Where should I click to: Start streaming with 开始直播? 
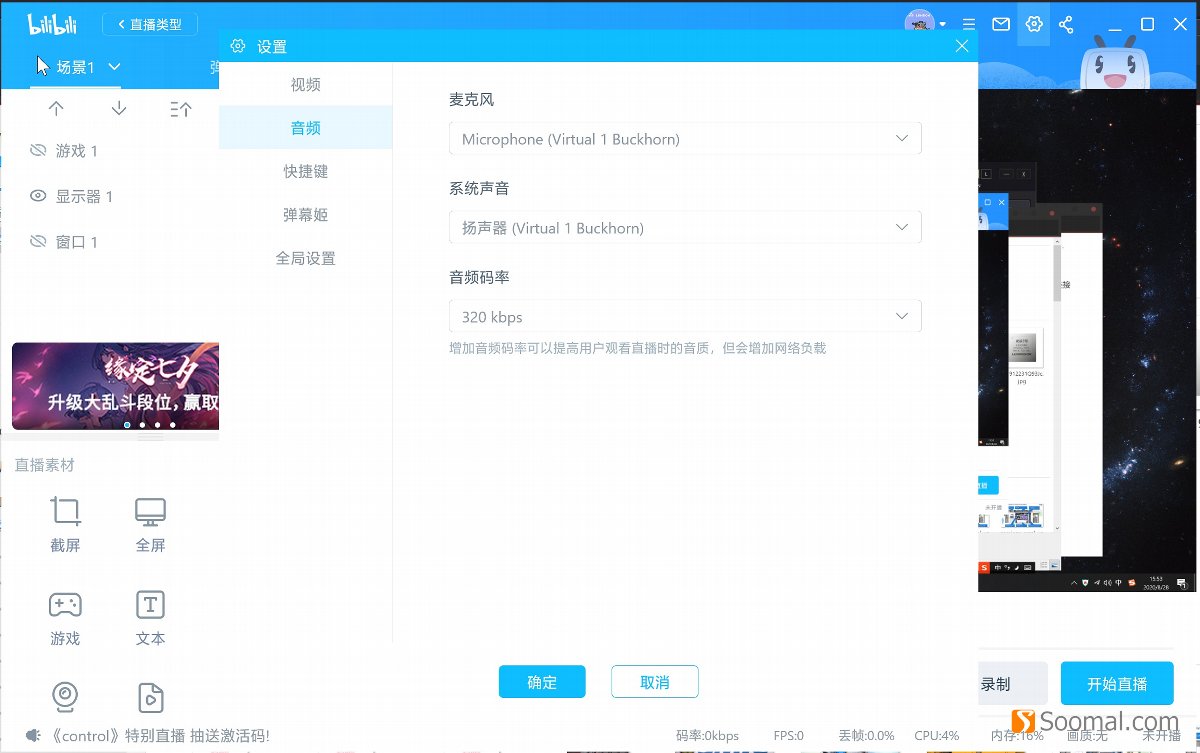pos(1117,682)
